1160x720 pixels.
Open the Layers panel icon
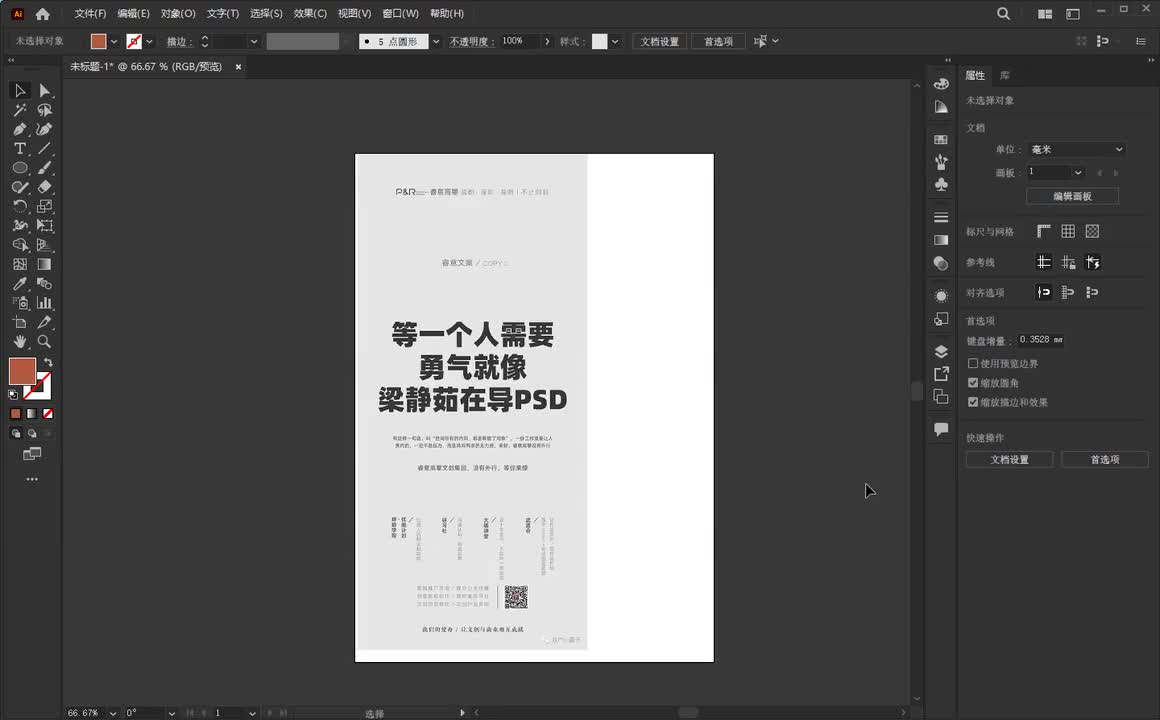click(941, 351)
